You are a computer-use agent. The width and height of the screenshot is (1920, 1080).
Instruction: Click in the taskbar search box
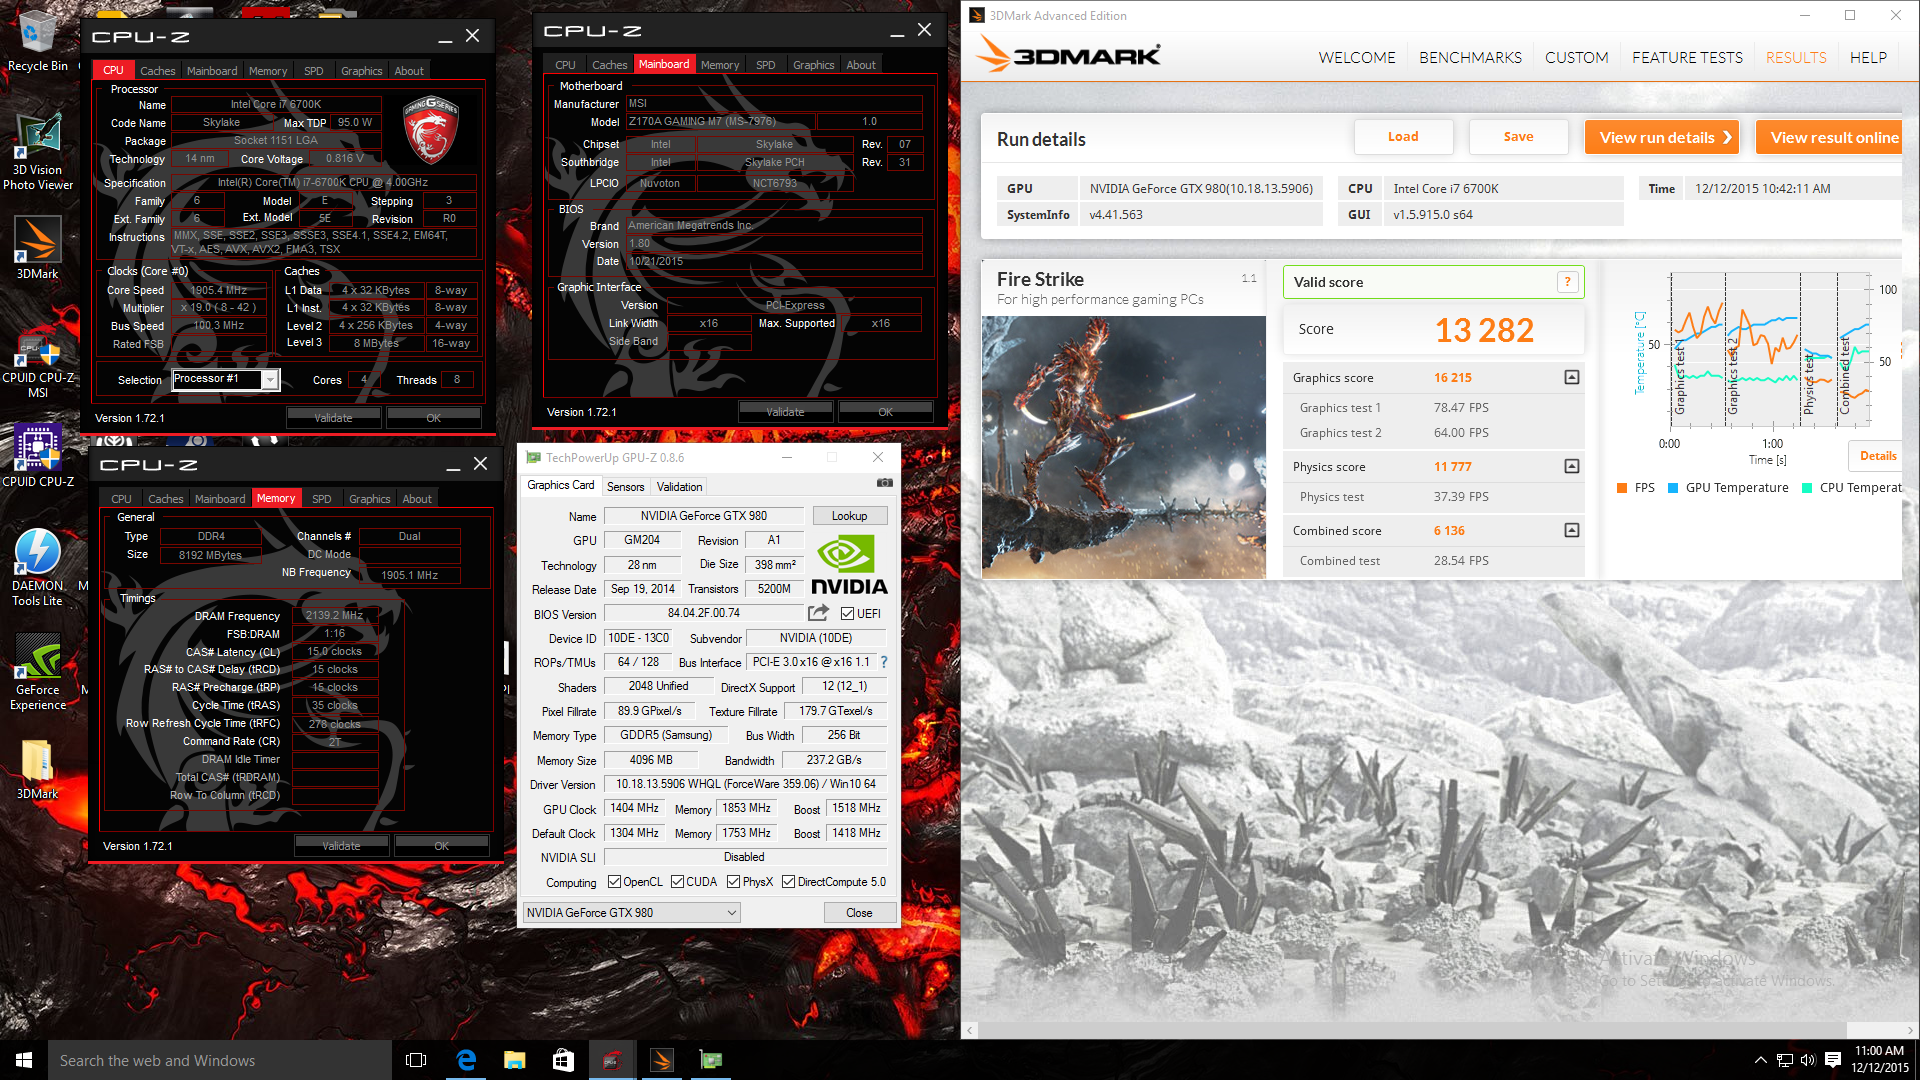pyautogui.click(x=220, y=1060)
